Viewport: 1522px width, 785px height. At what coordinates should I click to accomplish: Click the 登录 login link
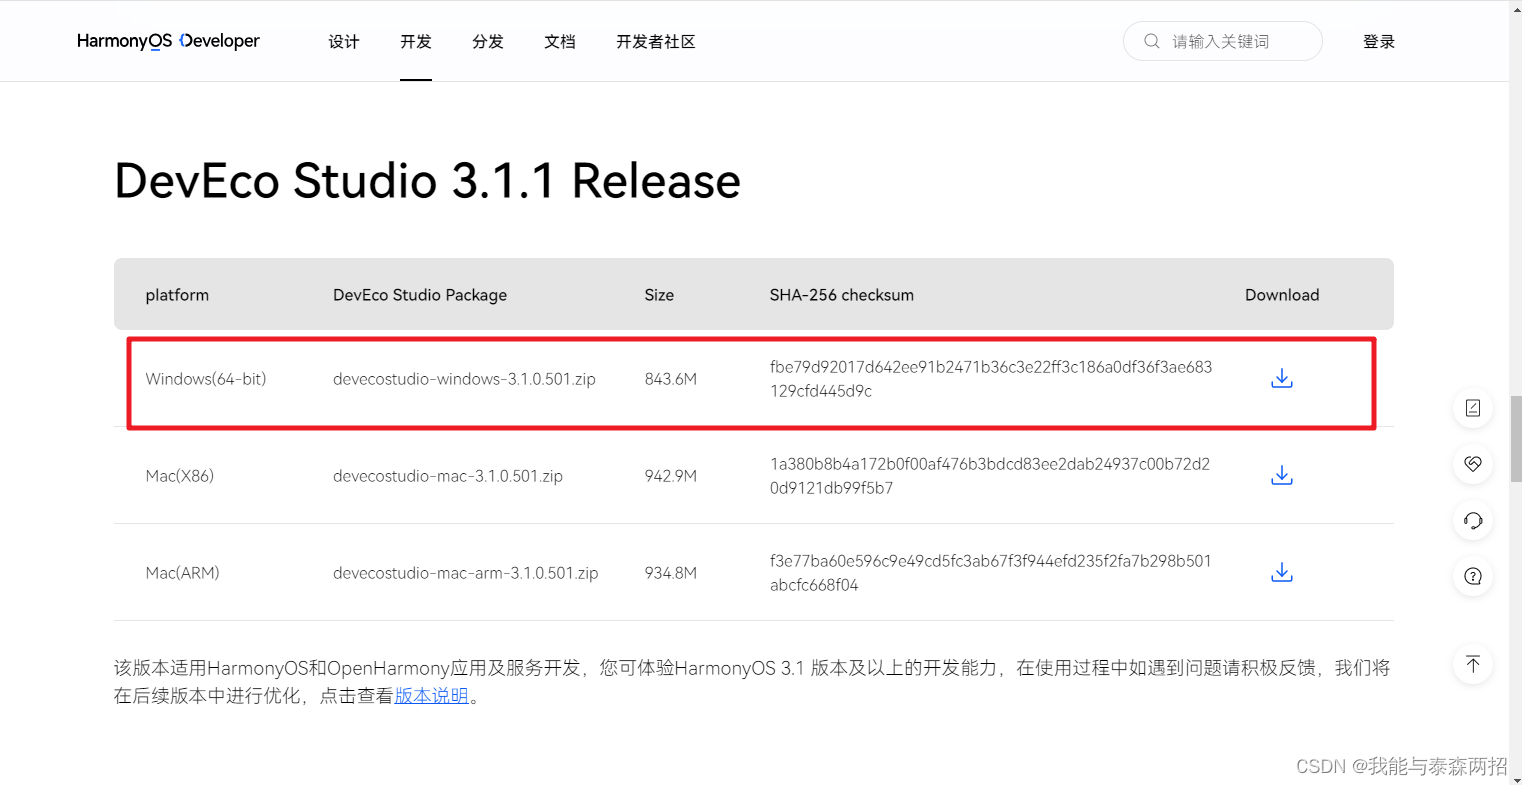tap(1379, 41)
